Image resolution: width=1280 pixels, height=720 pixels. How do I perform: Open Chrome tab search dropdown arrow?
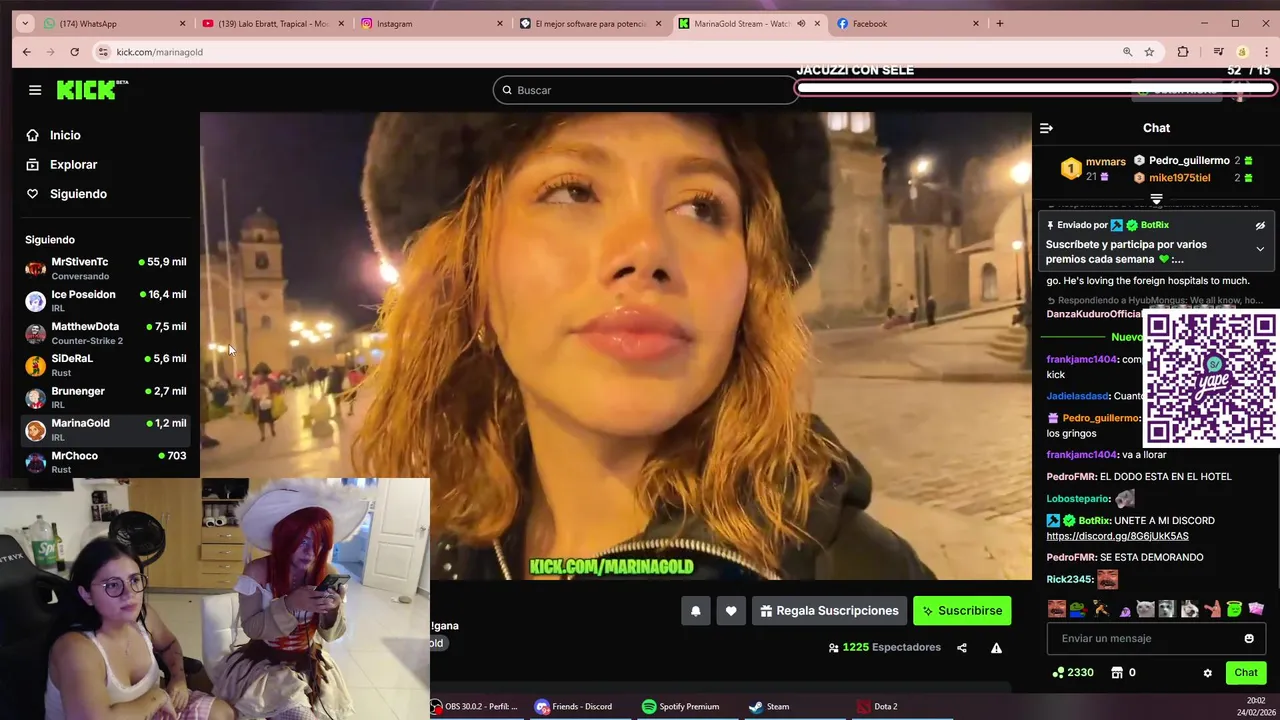click(25, 23)
